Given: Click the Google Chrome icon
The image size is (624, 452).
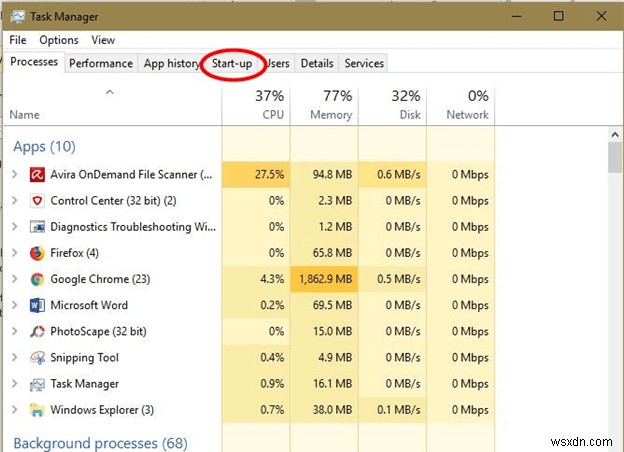Looking at the screenshot, I should [x=37, y=279].
